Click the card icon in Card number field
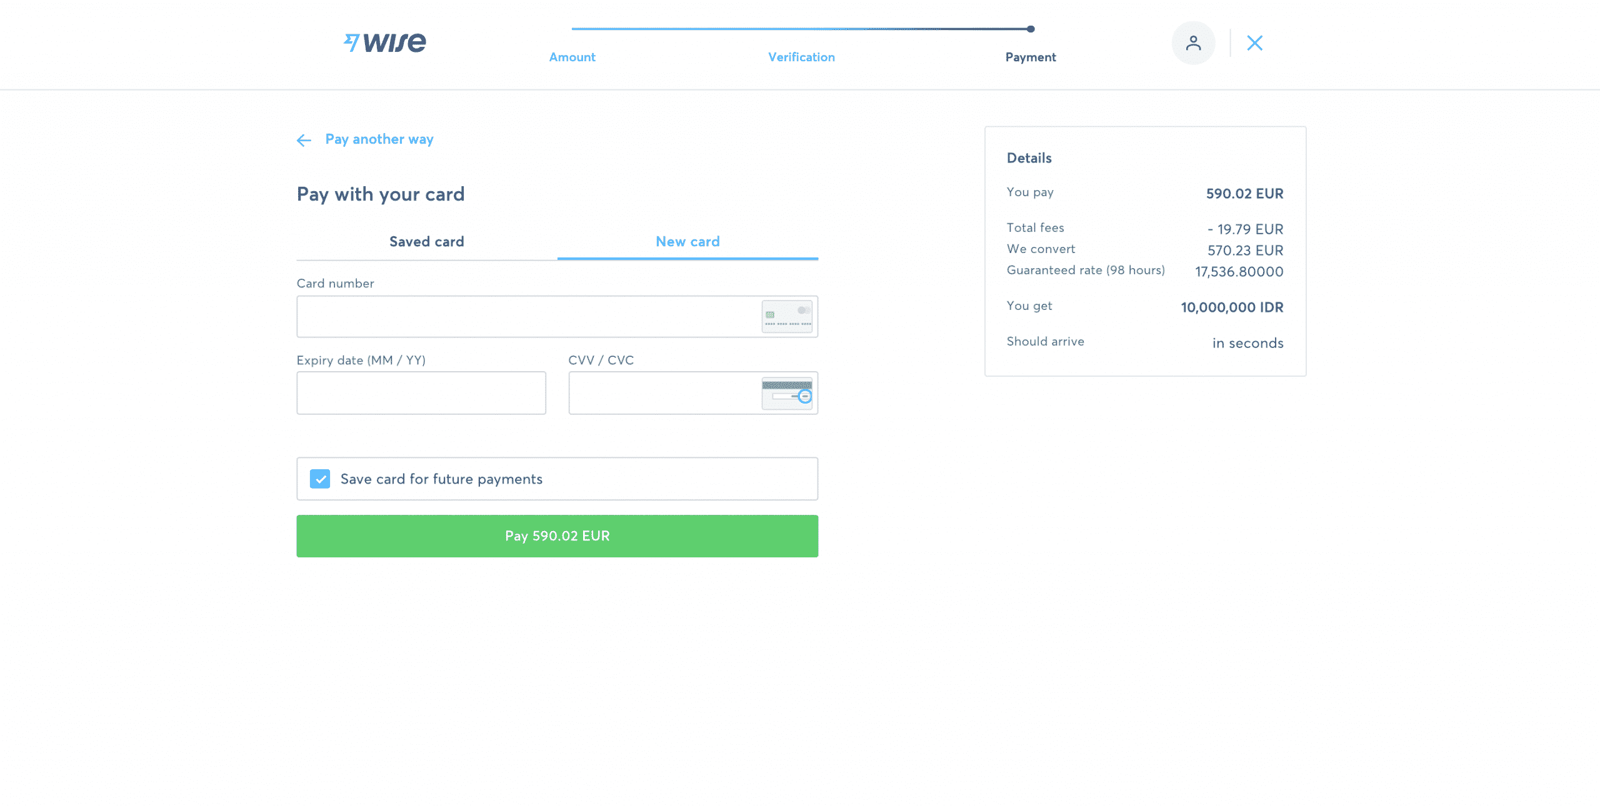The width and height of the screenshot is (1600, 806). [x=787, y=317]
